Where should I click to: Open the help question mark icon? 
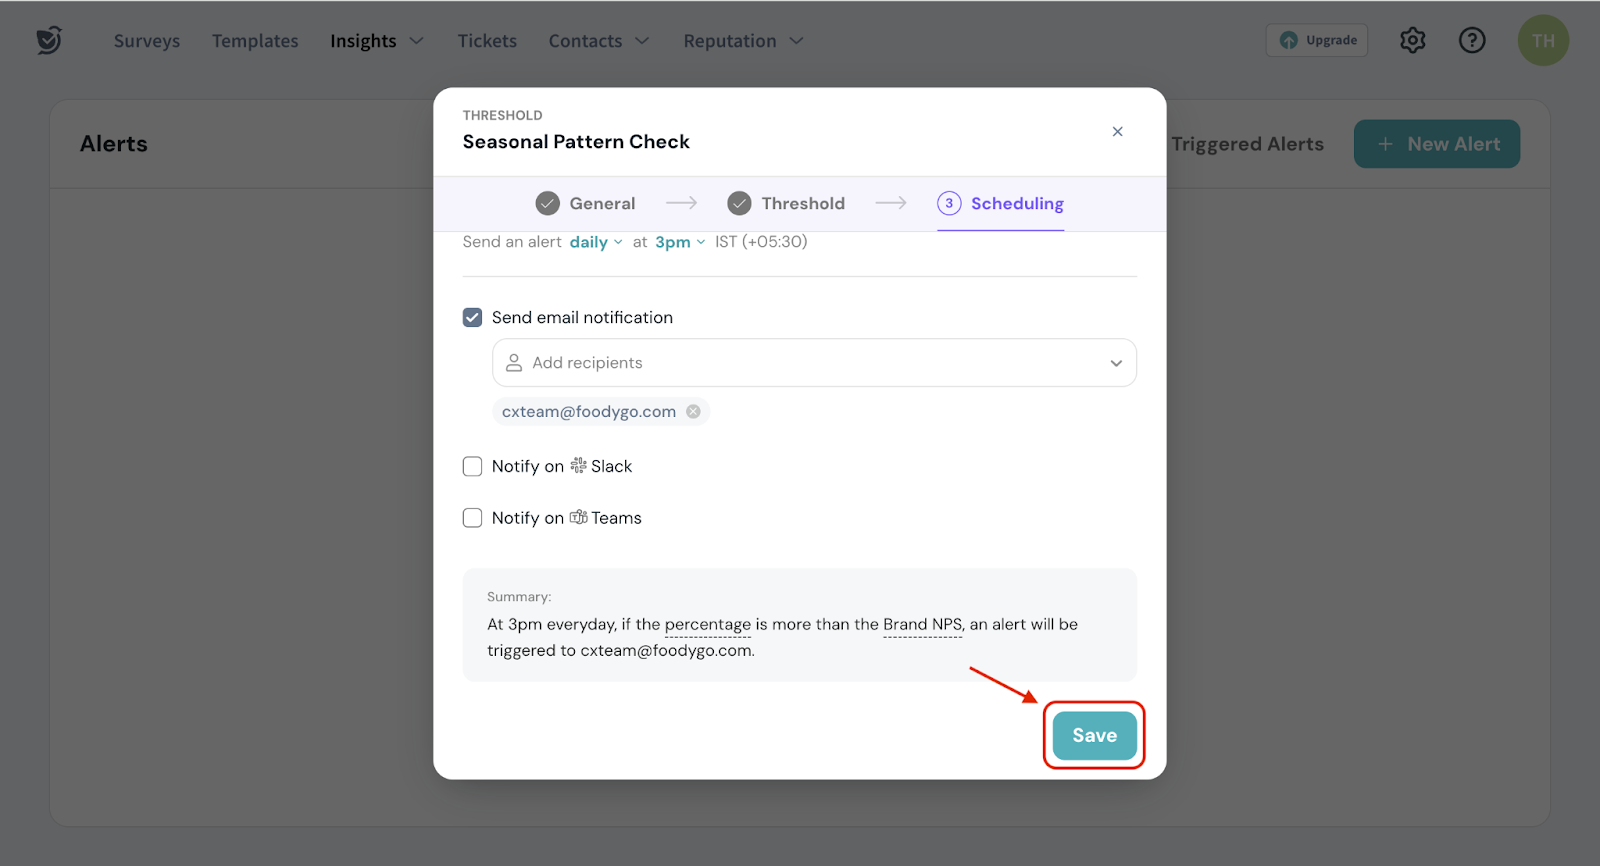[1472, 40]
